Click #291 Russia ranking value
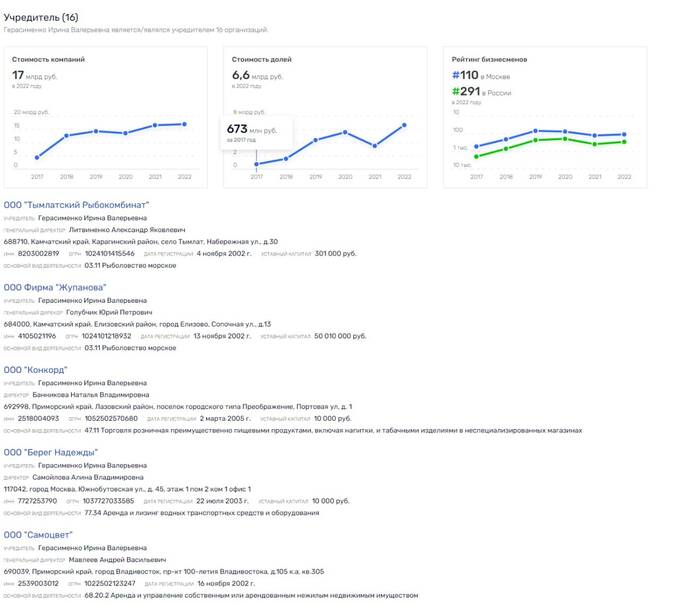The height and width of the screenshot is (605, 680). pos(466,91)
